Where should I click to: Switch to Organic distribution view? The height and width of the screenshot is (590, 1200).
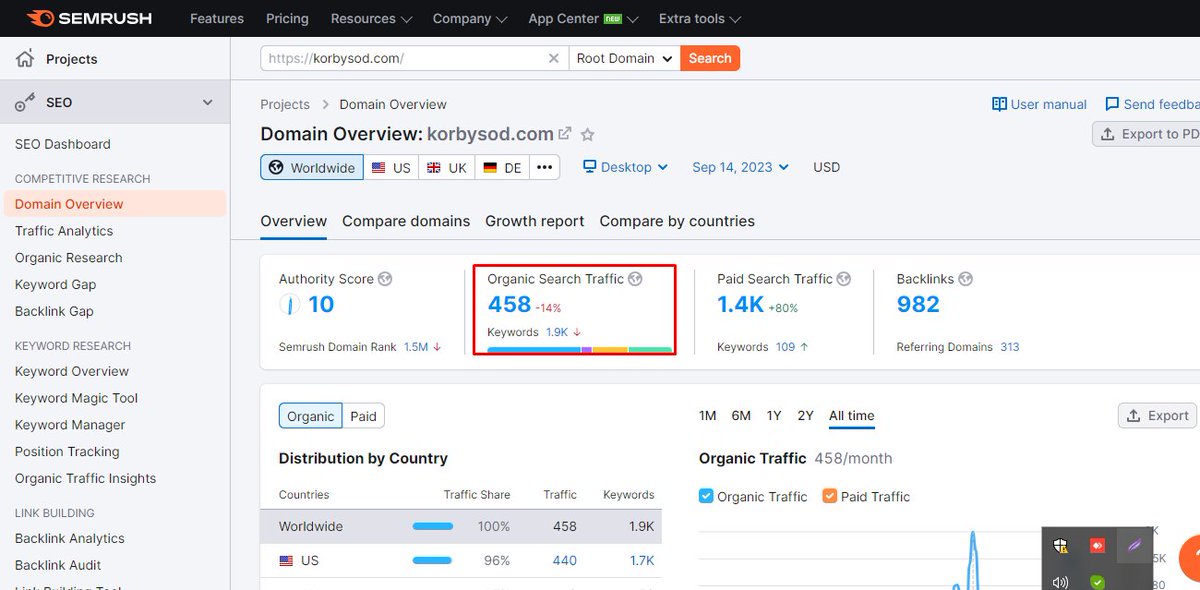tap(311, 416)
